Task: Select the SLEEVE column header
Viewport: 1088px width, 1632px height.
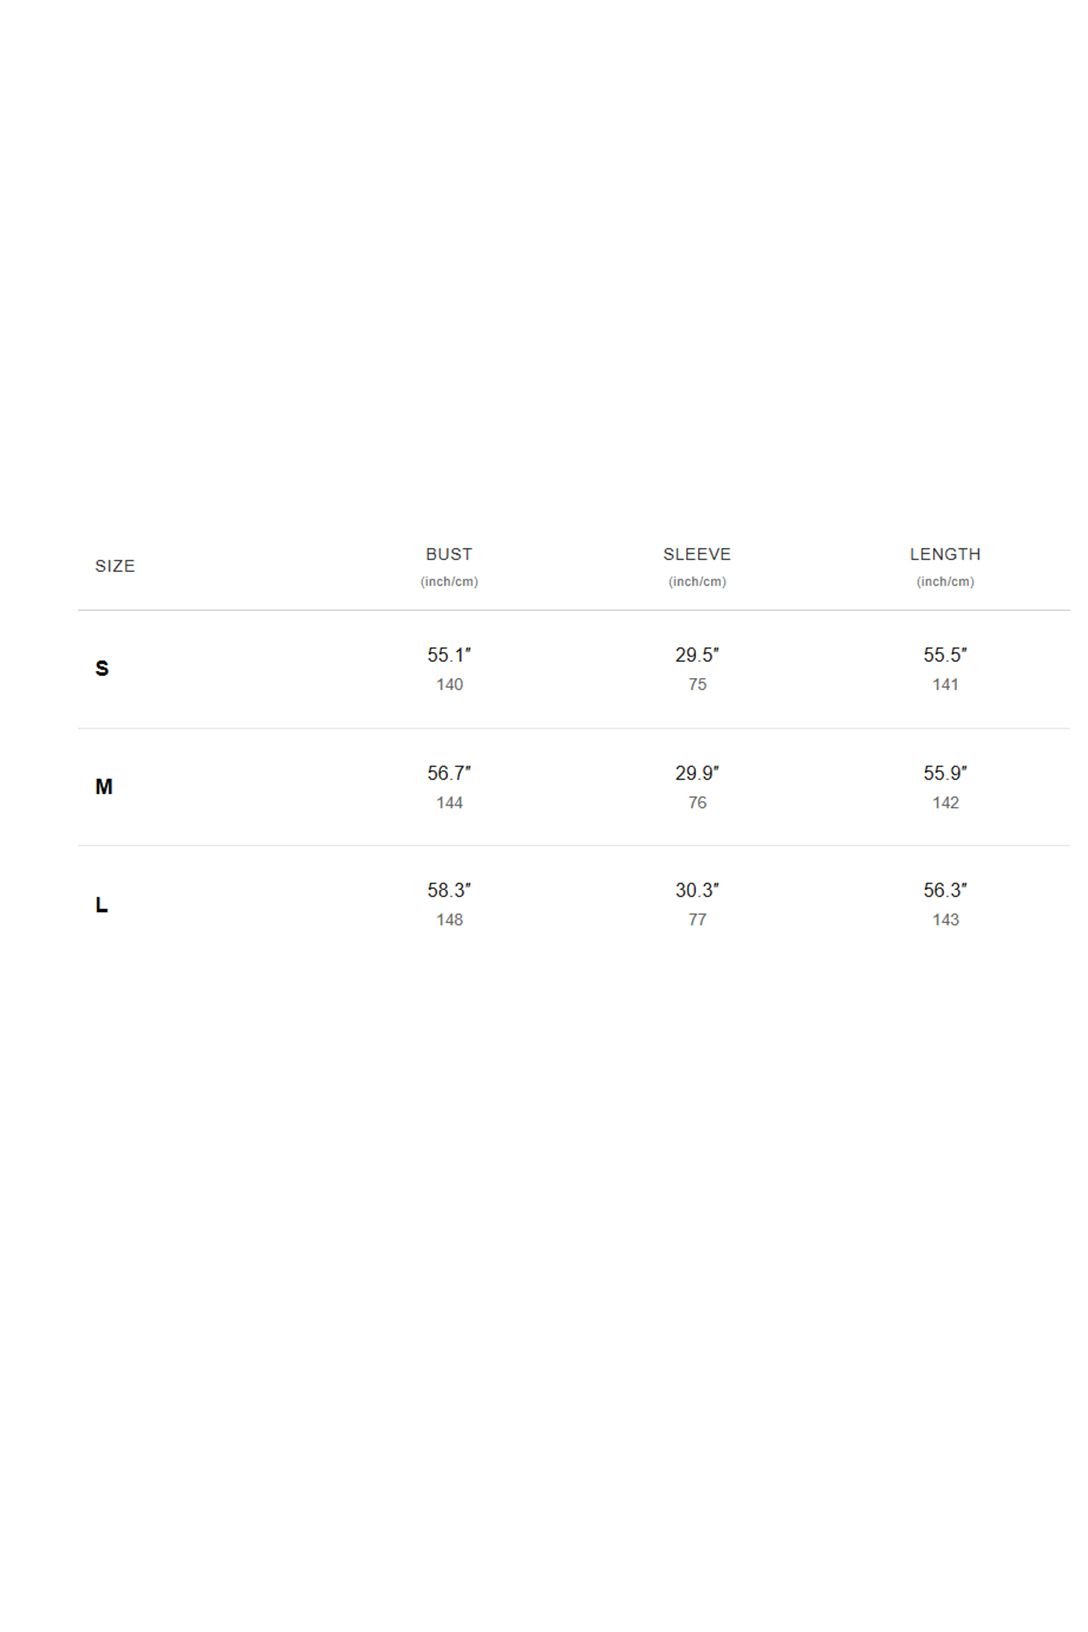Action: click(697, 554)
